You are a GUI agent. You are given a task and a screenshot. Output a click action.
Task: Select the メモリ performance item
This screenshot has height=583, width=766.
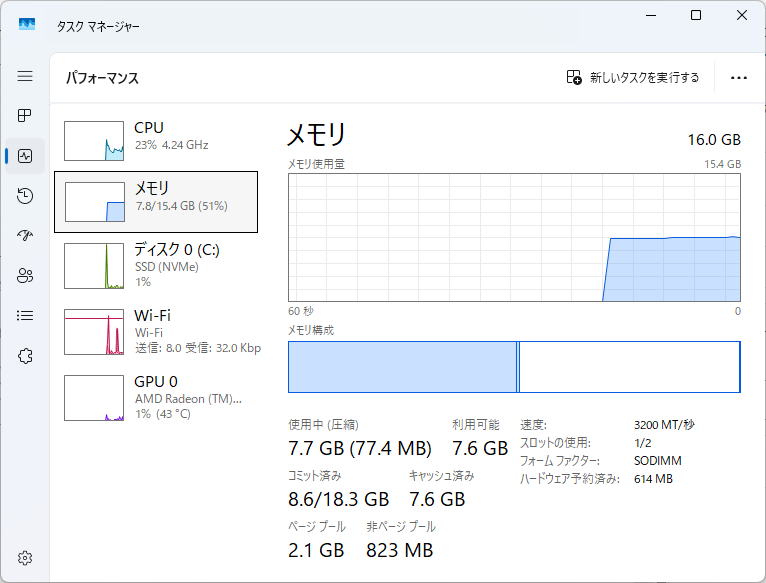coord(156,201)
